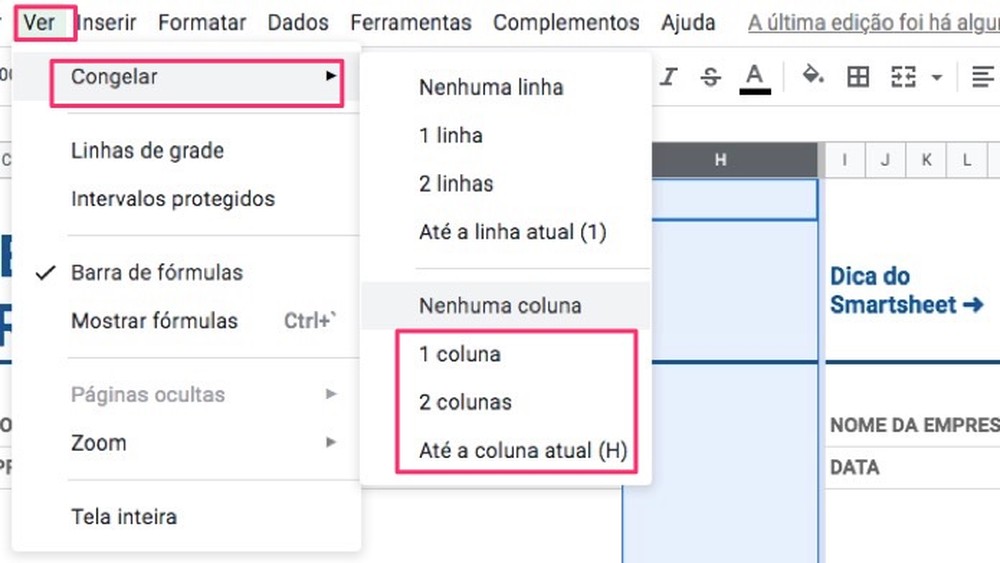Toggle Mostrar fórmulas option
The width and height of the screenshot is (1000, 563).
pyautogui.click(x=154, y=321)
